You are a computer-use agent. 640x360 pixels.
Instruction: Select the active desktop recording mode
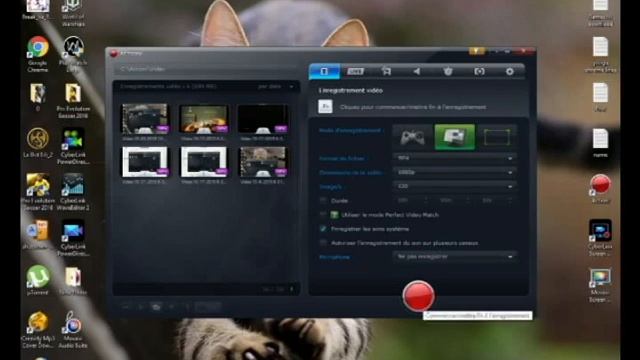click(x=455, y=138)
